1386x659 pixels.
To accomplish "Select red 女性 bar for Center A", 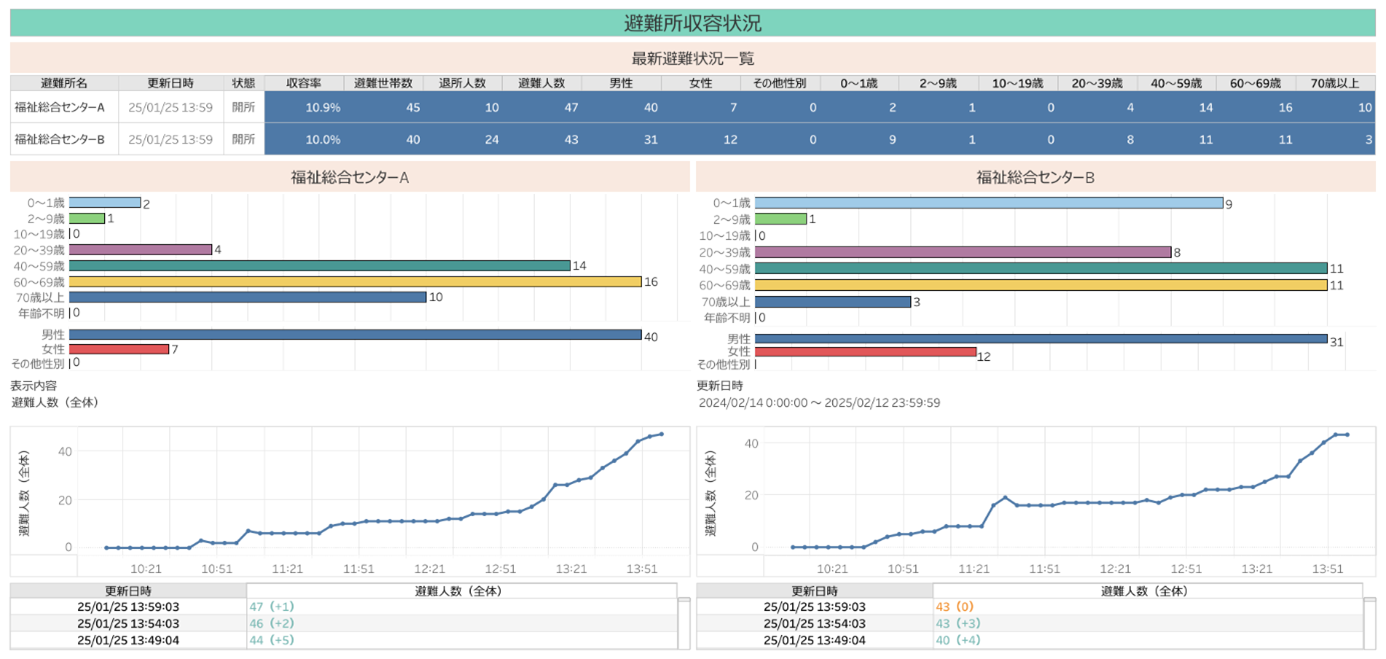I will (x=119, y=349).
